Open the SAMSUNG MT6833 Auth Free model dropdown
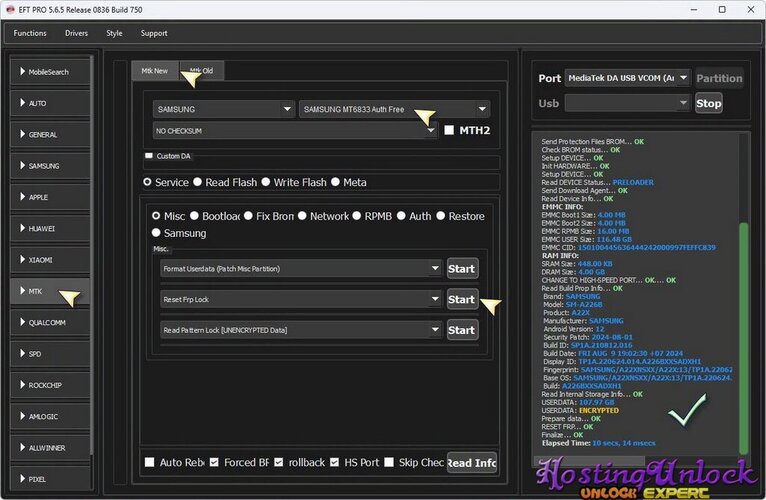This screenshot has height=500, width=766. pyautogui.click(x=394, y=109)
